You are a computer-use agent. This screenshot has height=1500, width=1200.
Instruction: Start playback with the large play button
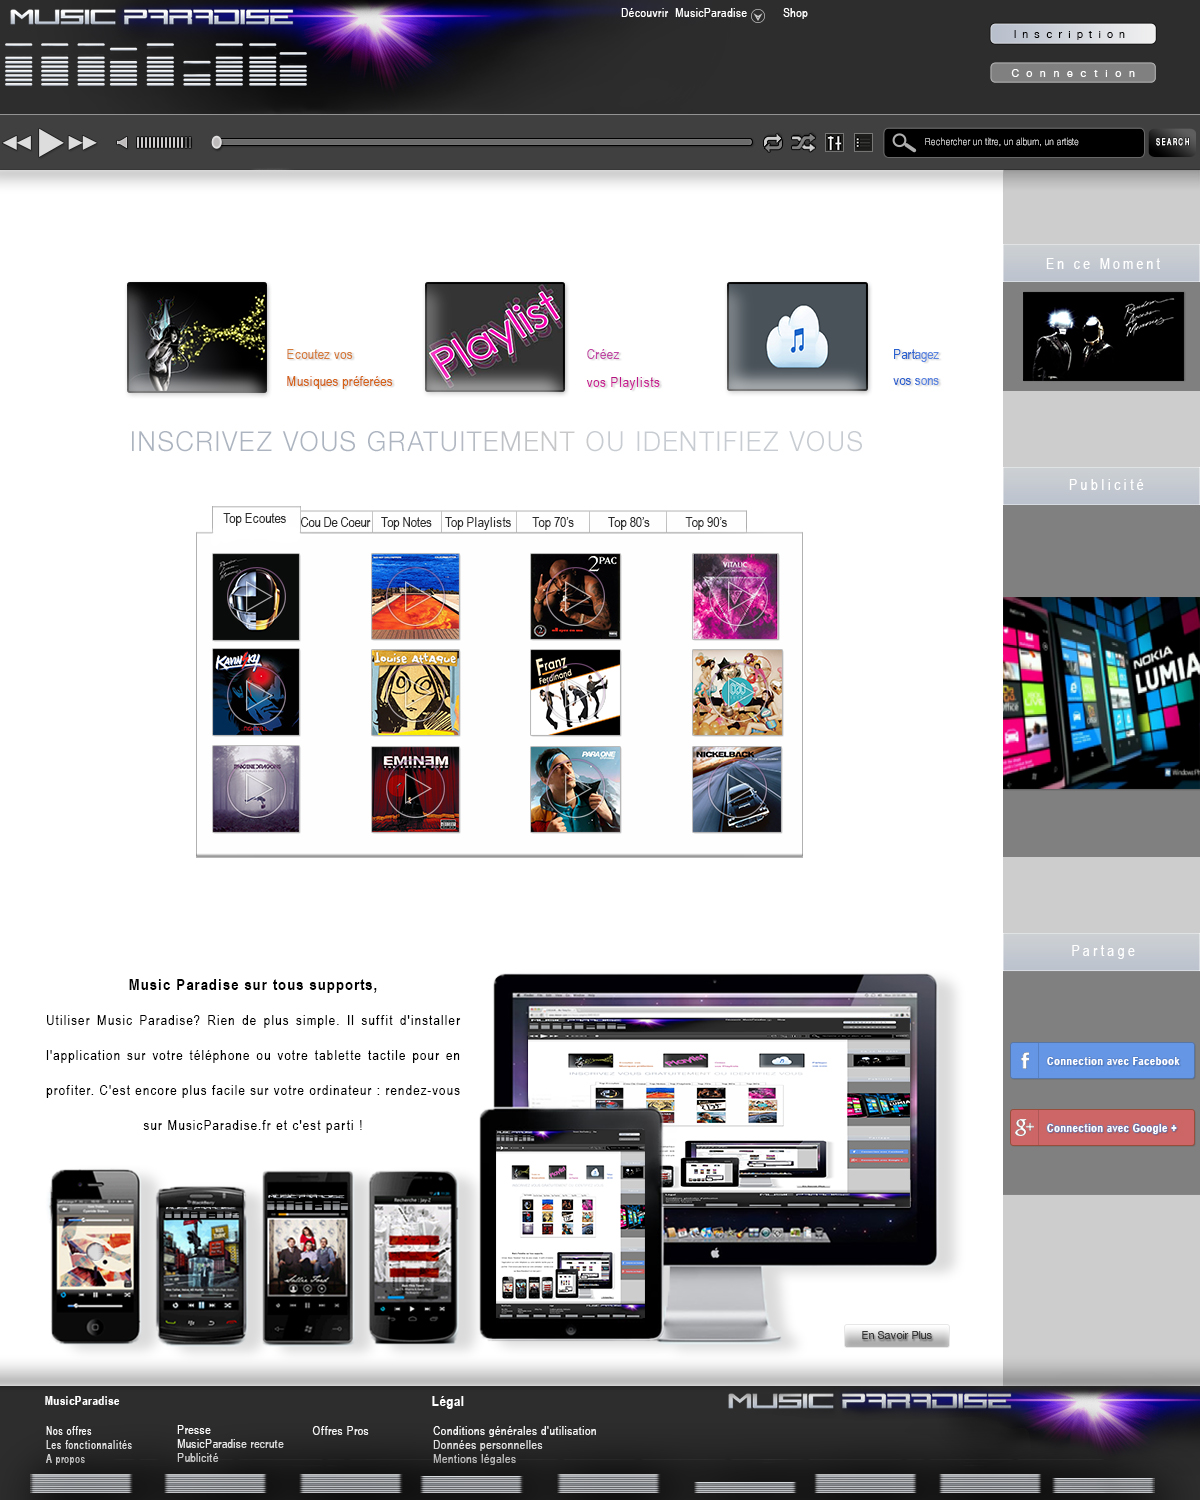click(x=50, y=143)
